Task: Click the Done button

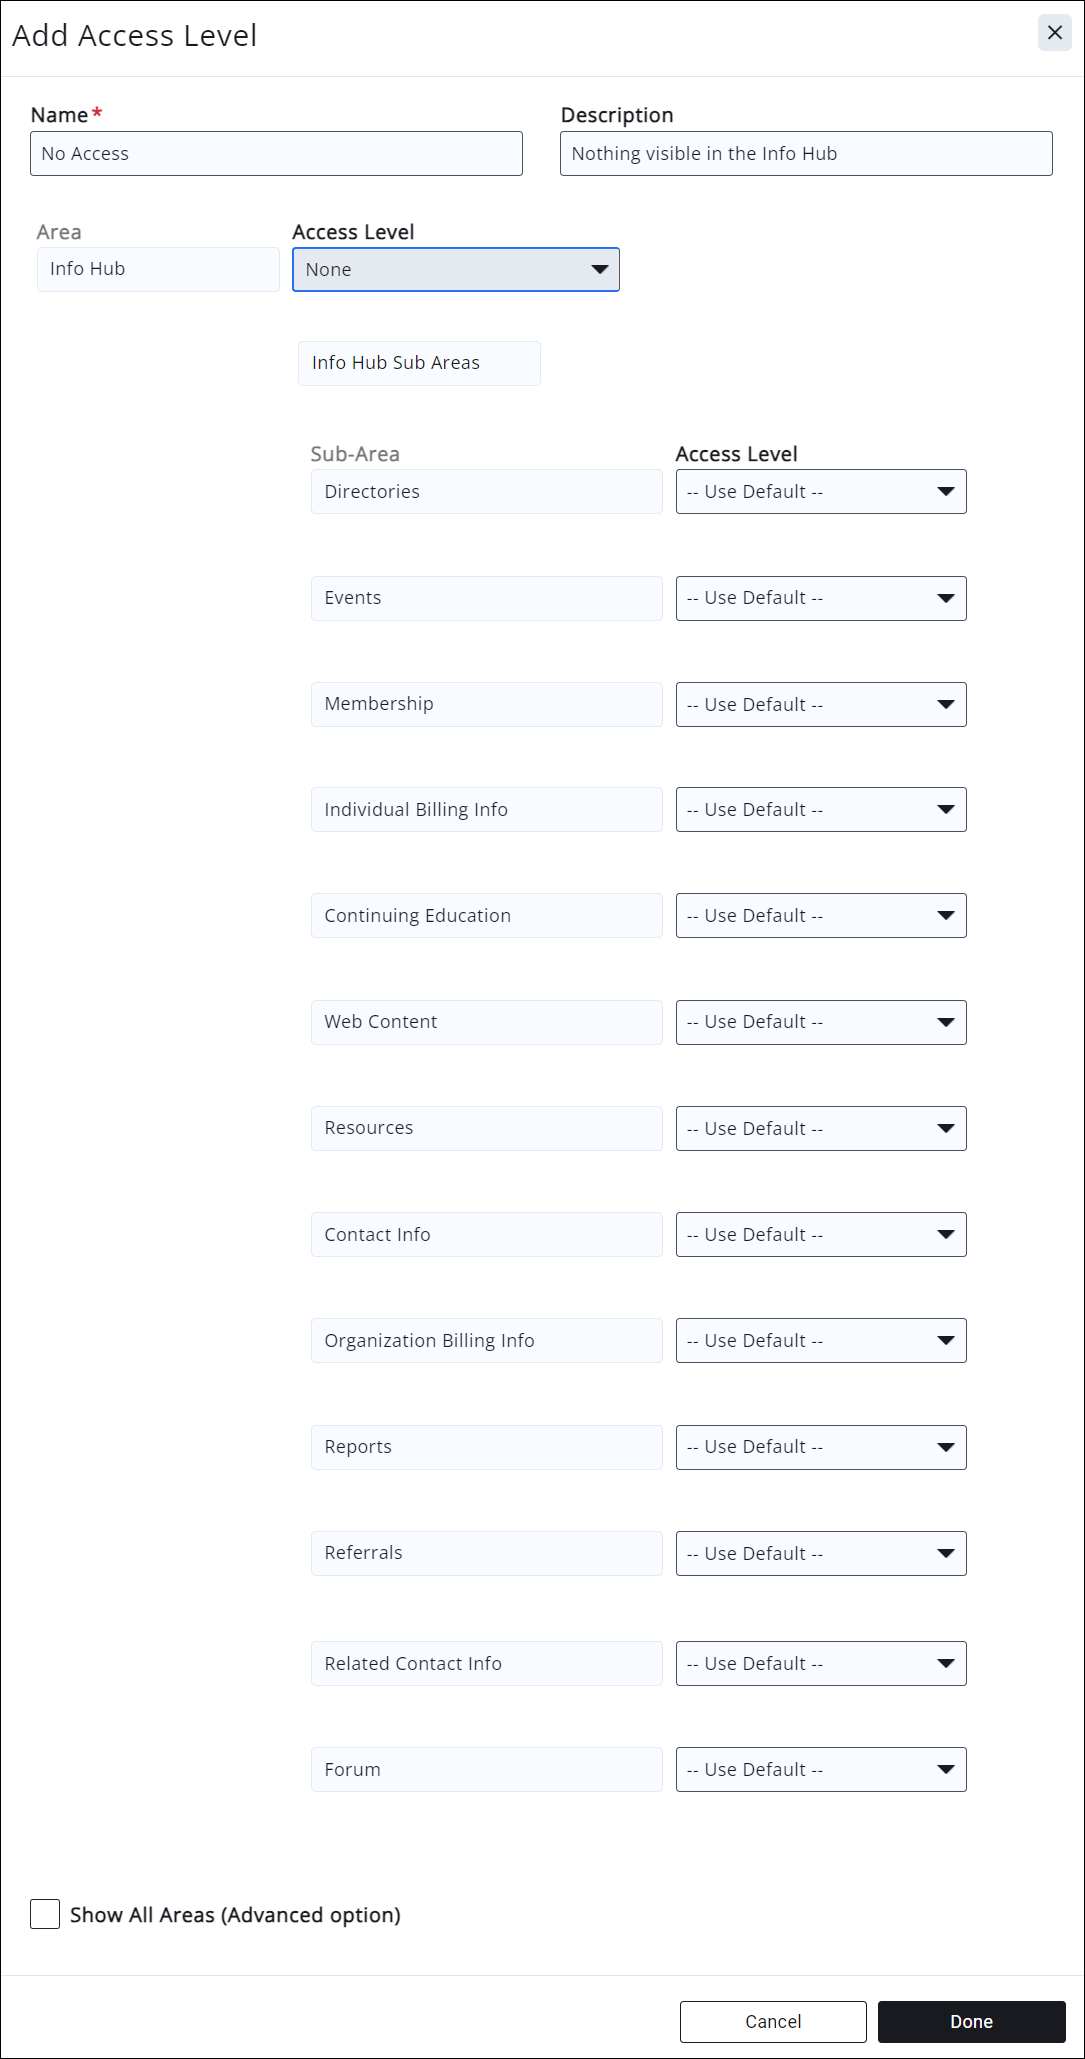Action: 971,2022
